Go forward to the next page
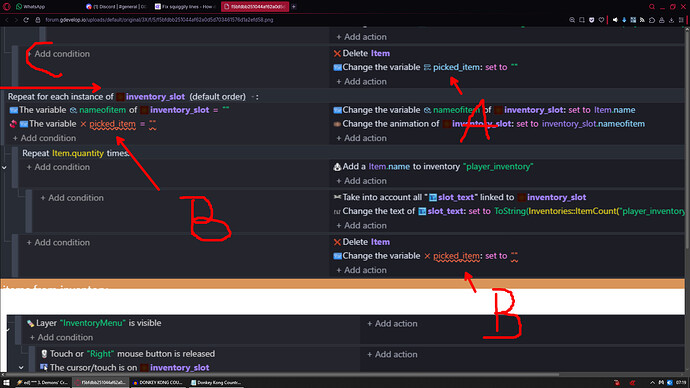The height and width of the screenshot is (388, 690). [x=16, y=20]
